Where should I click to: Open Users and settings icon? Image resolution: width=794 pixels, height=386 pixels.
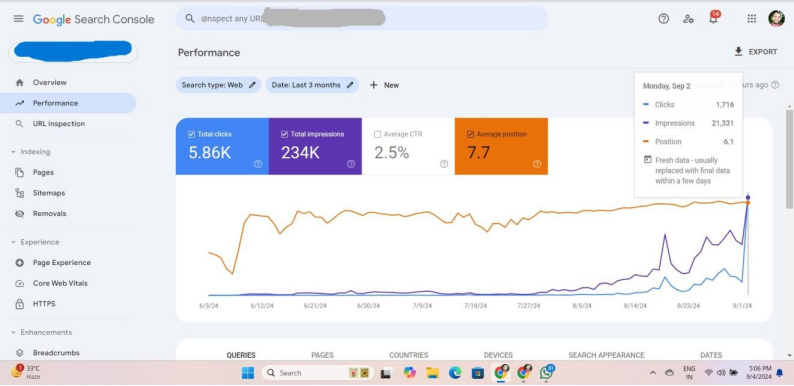[x=688, y=19]
